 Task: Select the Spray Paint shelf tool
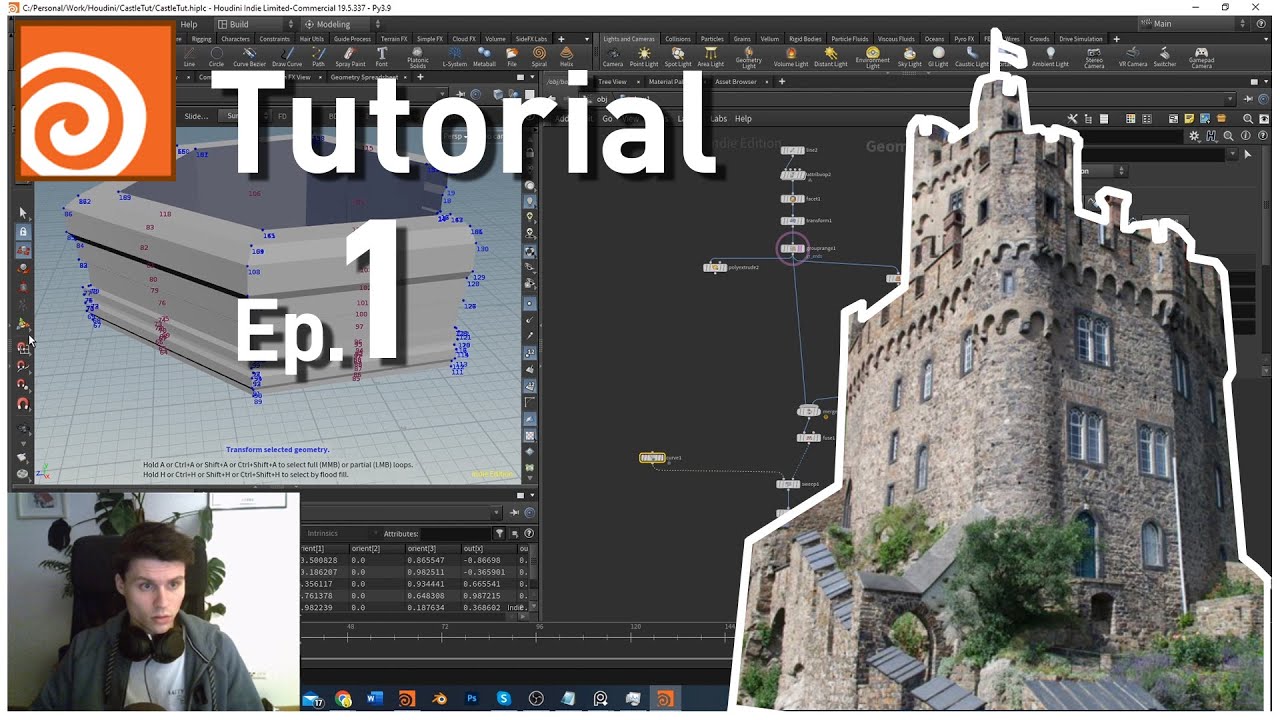click(350, 56)
